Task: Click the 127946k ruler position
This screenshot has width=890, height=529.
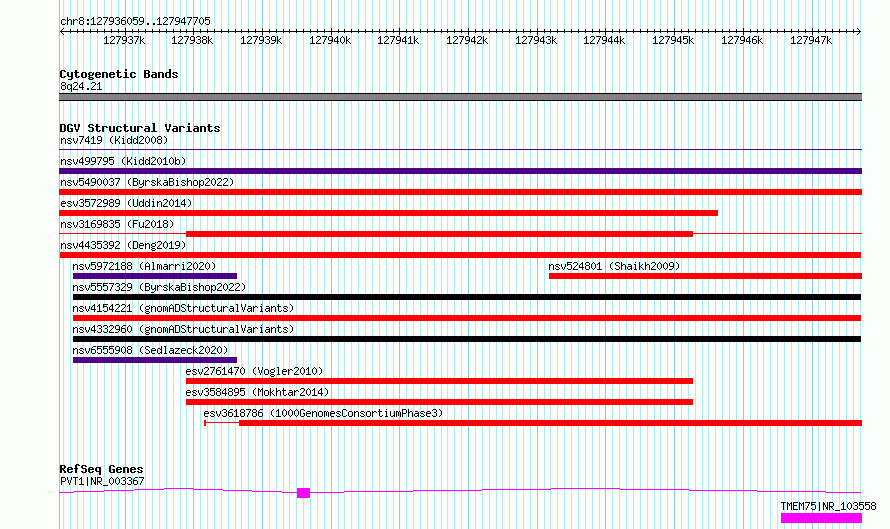Action: (x=742, y=40)
